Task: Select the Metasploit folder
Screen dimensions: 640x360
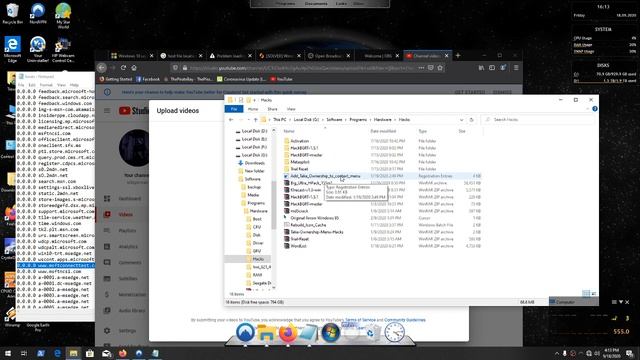Action: 300,162
